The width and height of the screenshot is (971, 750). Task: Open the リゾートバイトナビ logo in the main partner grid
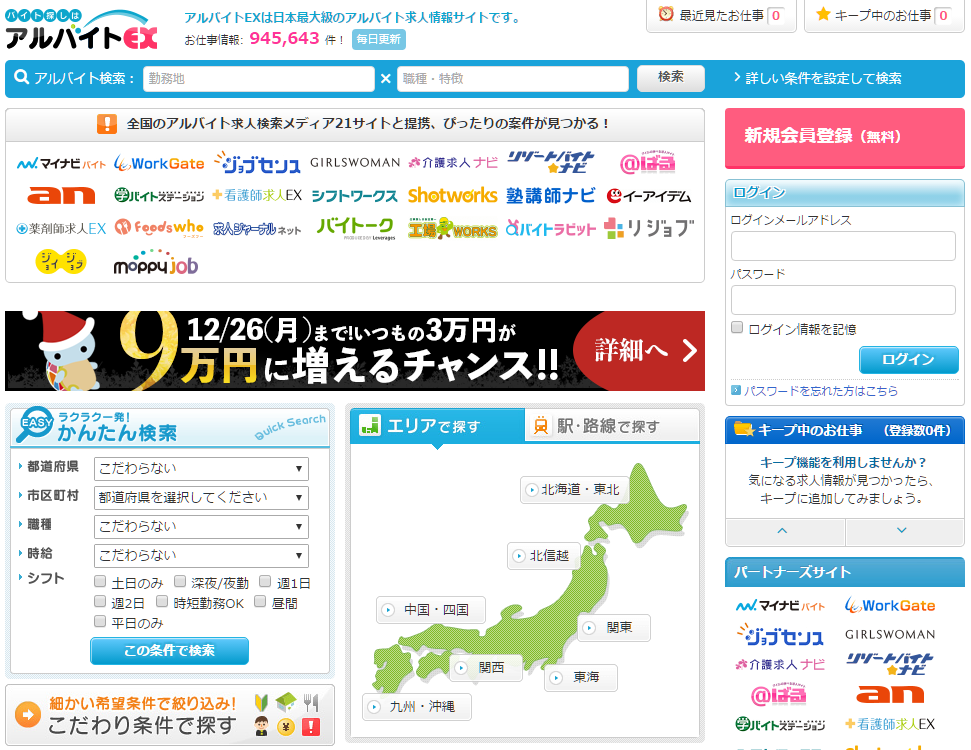pyautogui.click(x=551, y=162)
